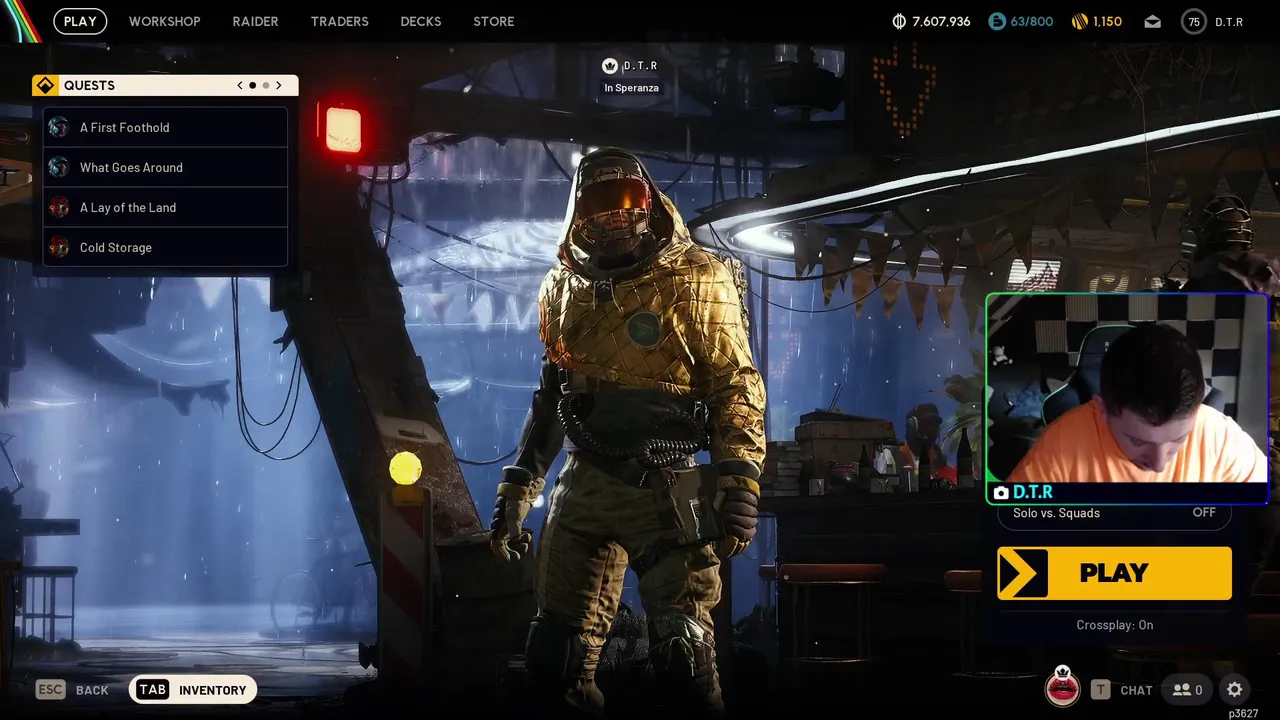
Task: Click the webcam overlay camera icon
Action: (x=1001, y=493)
